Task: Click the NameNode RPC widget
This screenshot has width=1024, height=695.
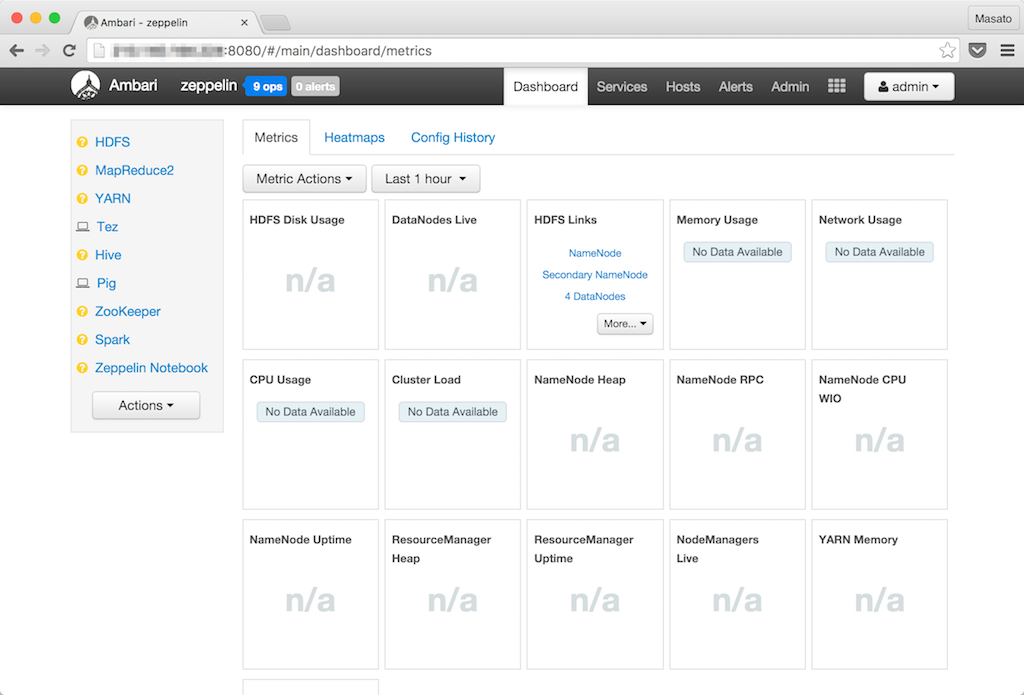Action: pos(737,434)
